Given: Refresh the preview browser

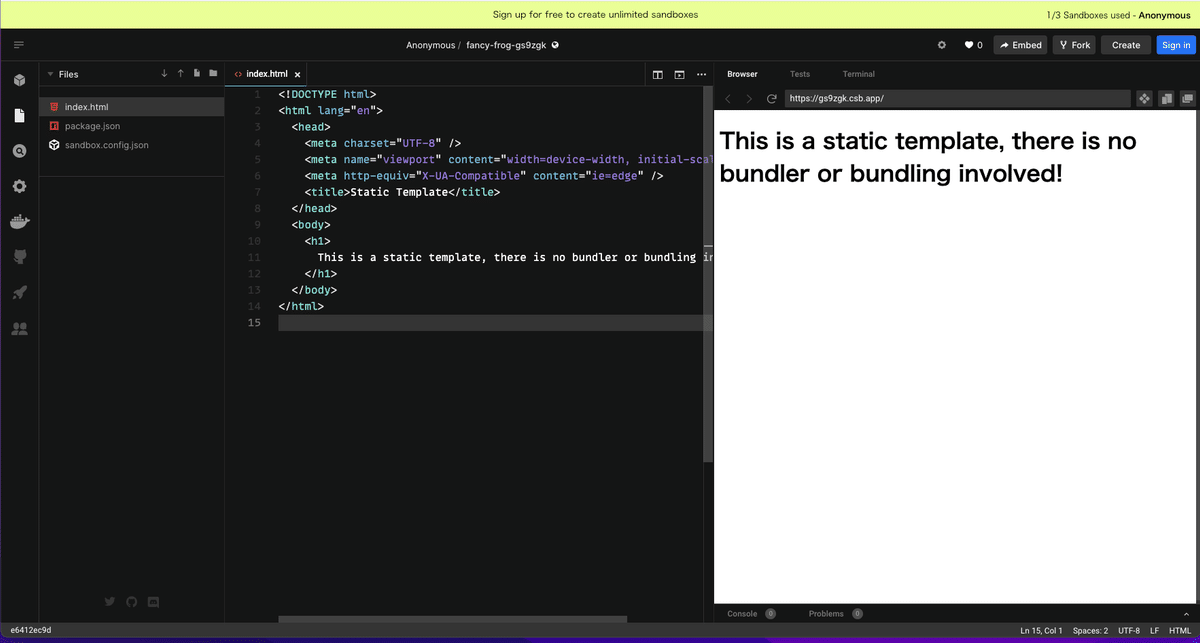Looking at the screenshot, I should click(771, 98).
